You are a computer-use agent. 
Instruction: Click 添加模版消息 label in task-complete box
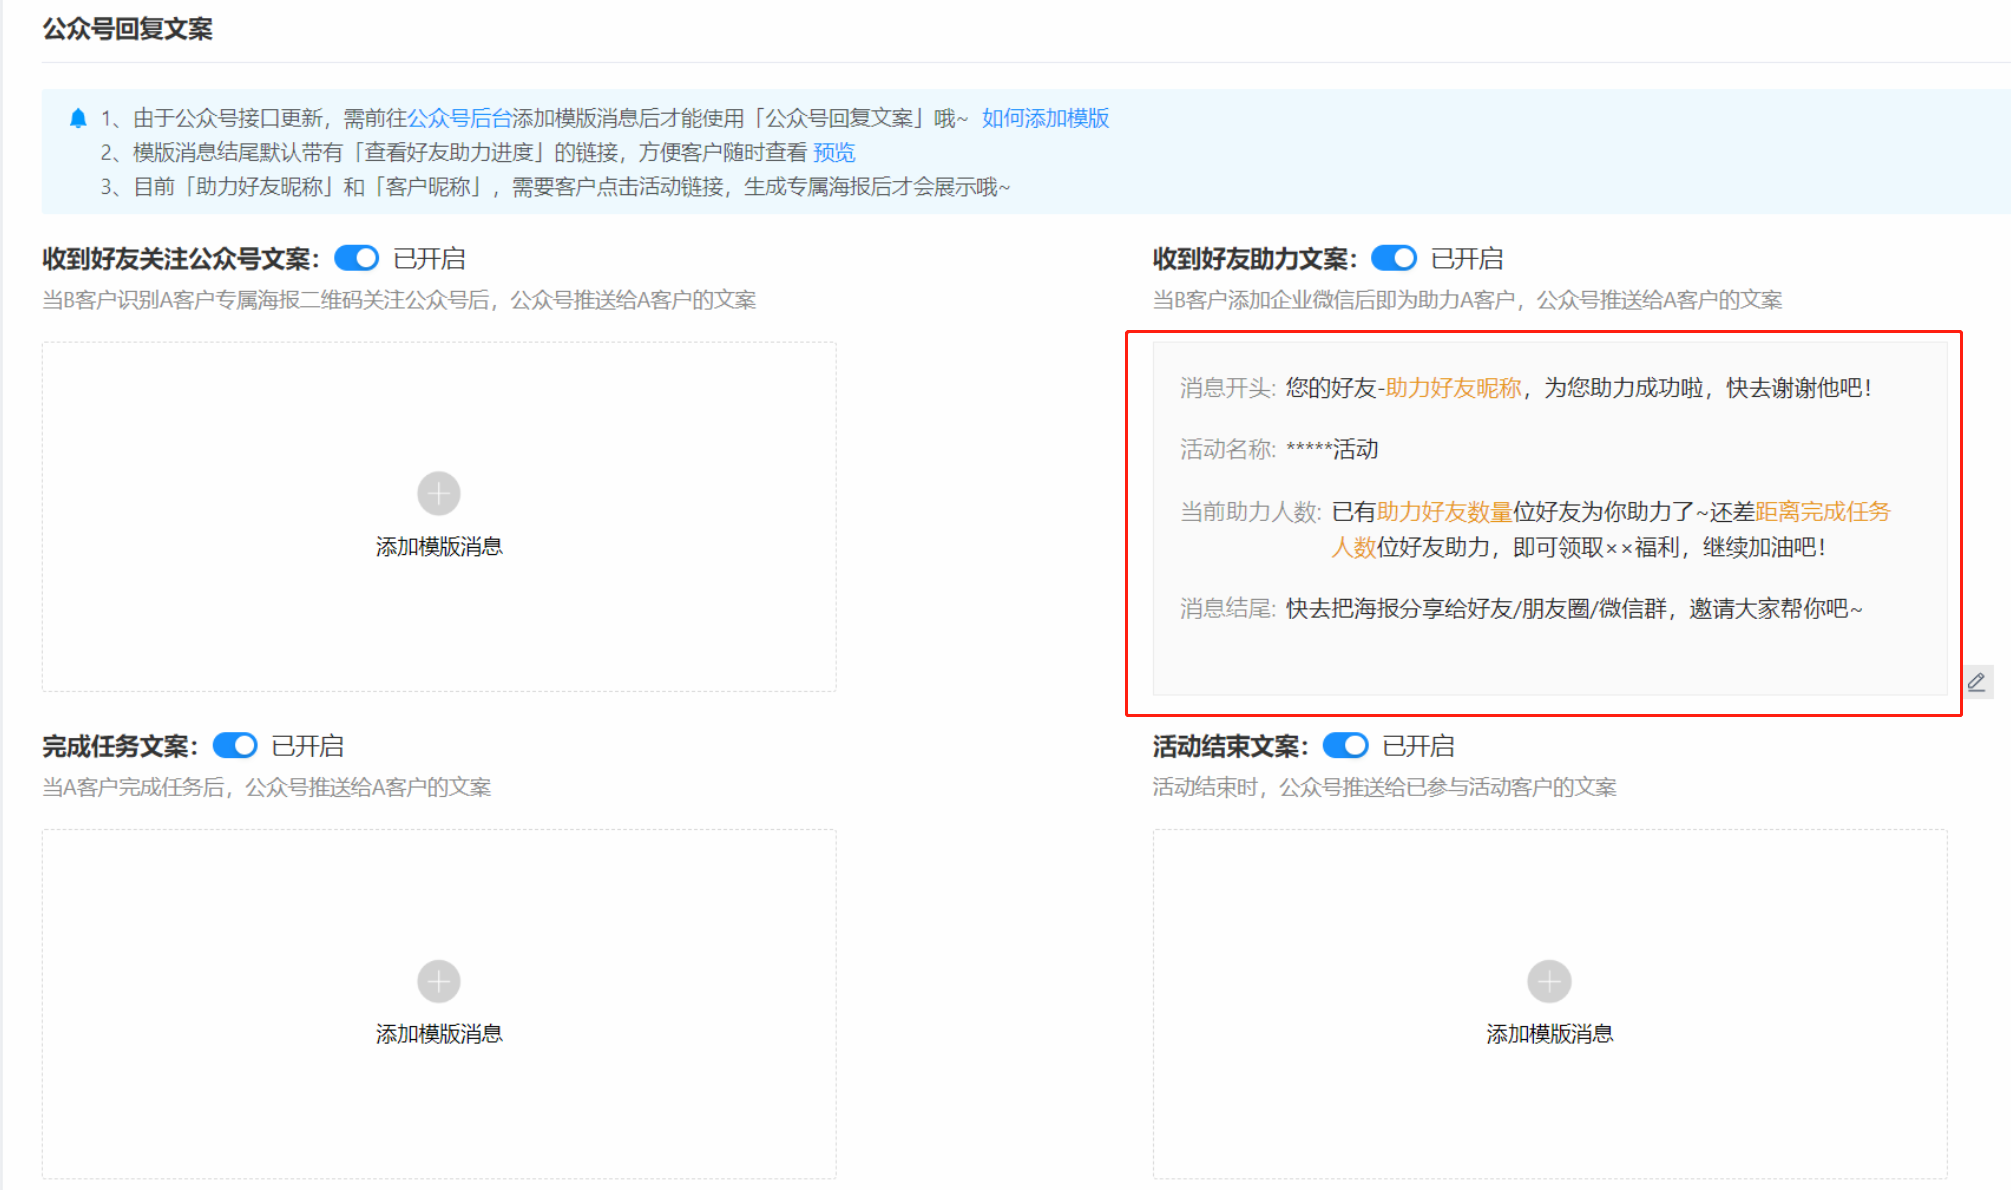pos(439,1033)
